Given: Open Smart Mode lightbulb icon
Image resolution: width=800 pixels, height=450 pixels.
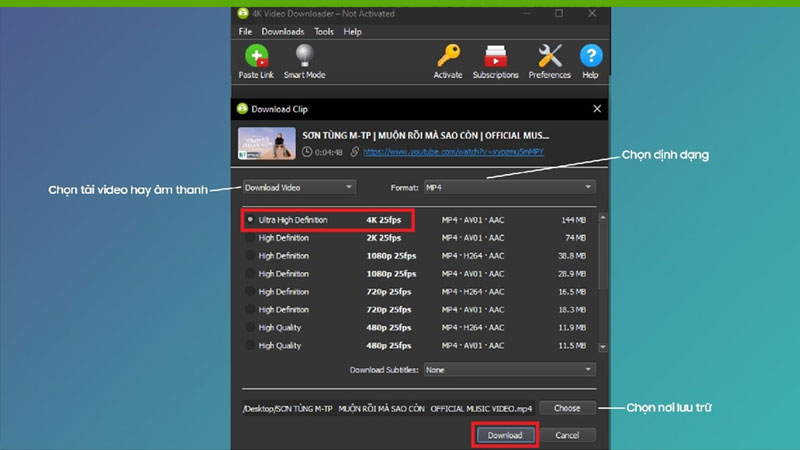Looking at the screenshot, I should pos(305,57).
